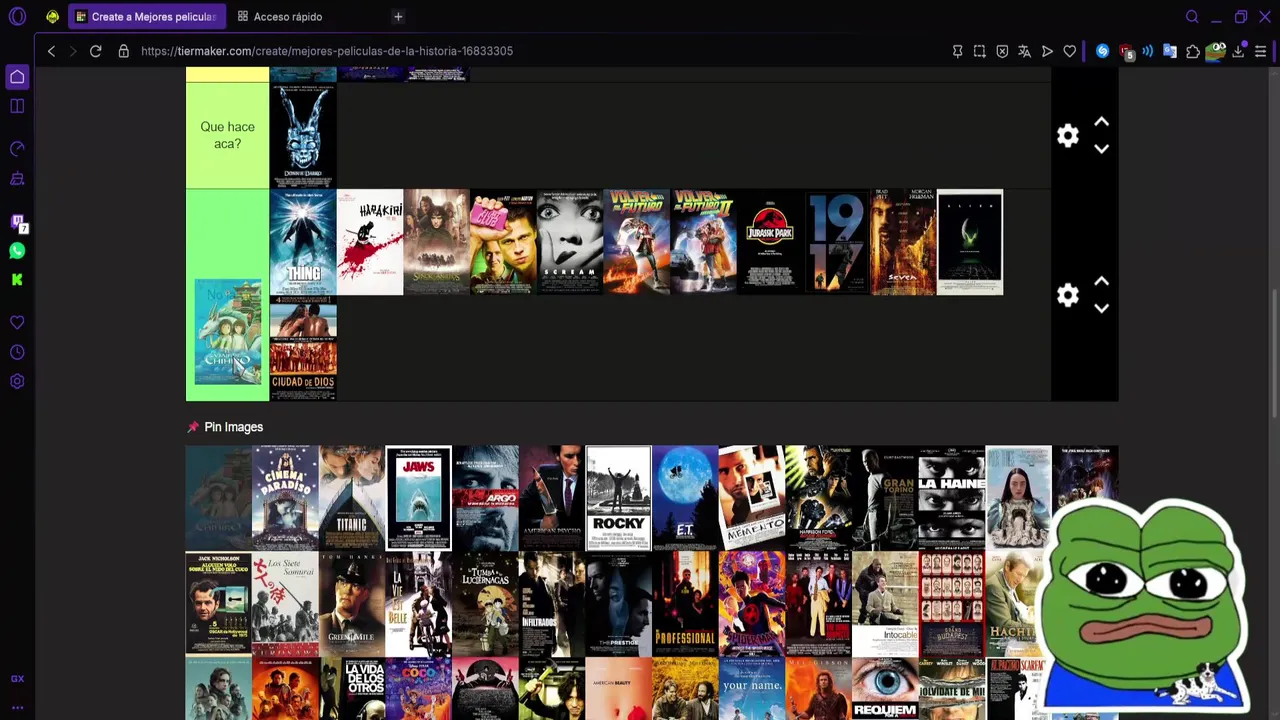Reload the TierMaker page
The image size is (1280, 720).
click(95, 51)
